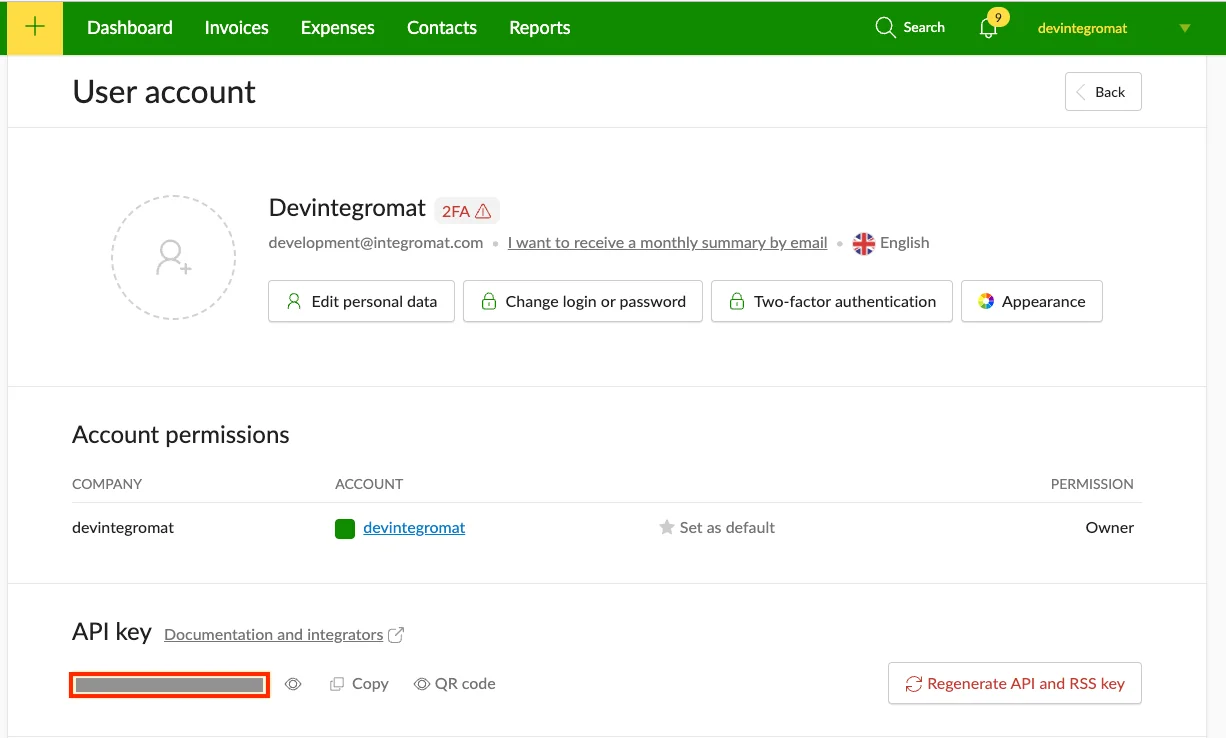Click the external link icon beside Documentation
The height and width of the screenshot is (738, 1226).
point(396,635)
